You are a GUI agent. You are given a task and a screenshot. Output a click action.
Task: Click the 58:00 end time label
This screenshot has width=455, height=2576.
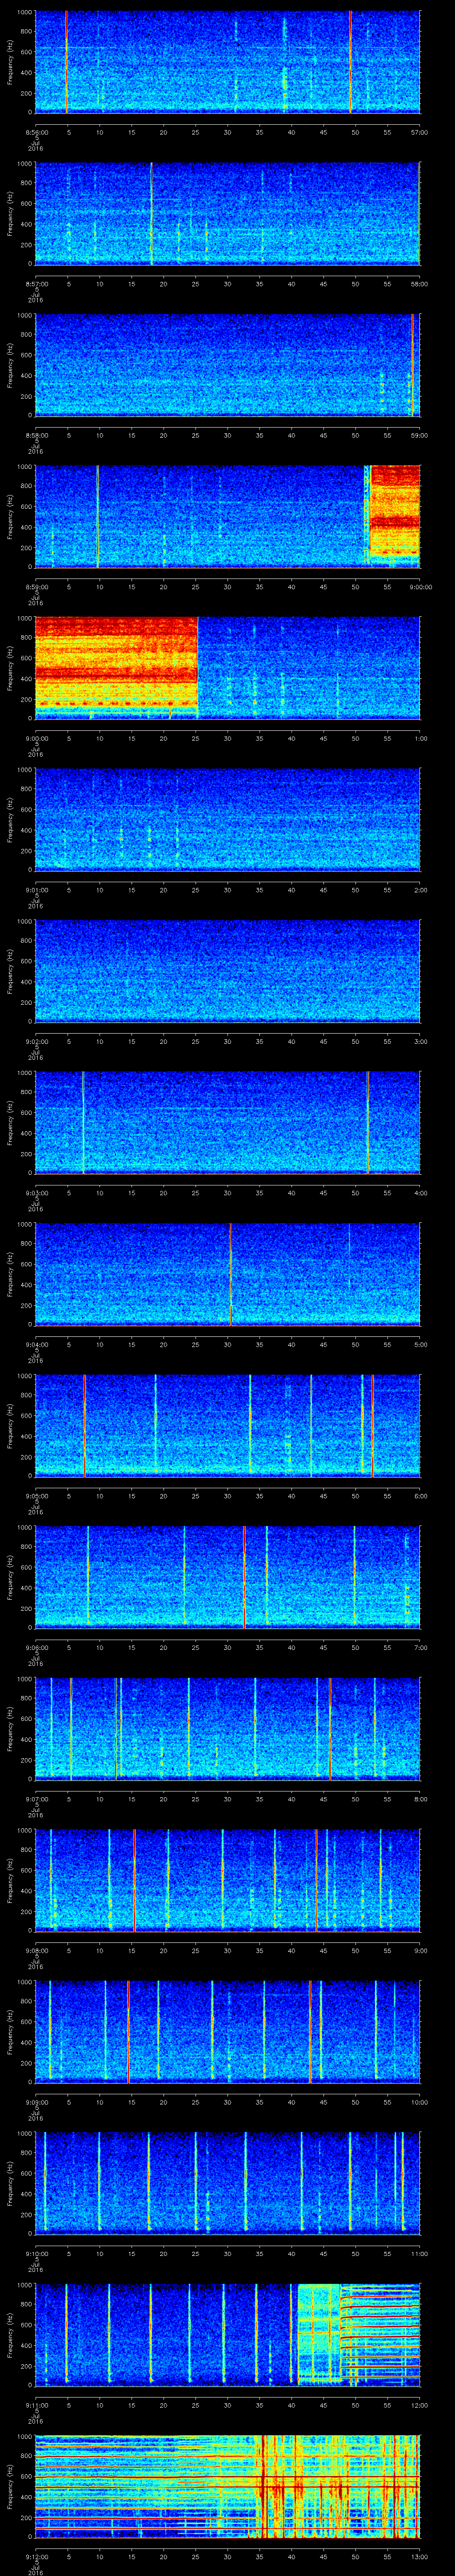[420, 284]
